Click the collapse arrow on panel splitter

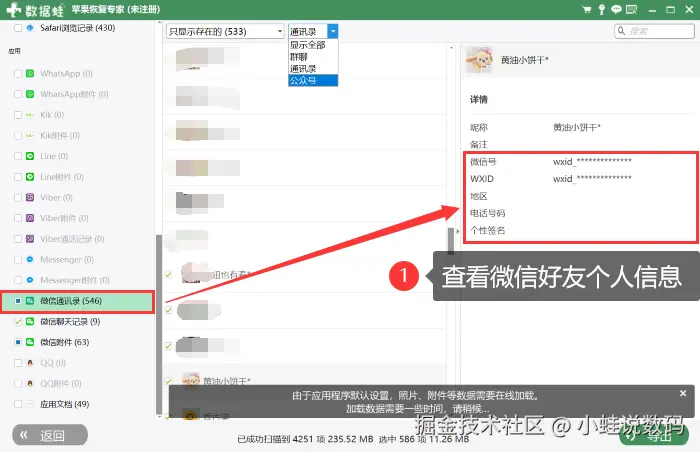[x=458, y=231]
